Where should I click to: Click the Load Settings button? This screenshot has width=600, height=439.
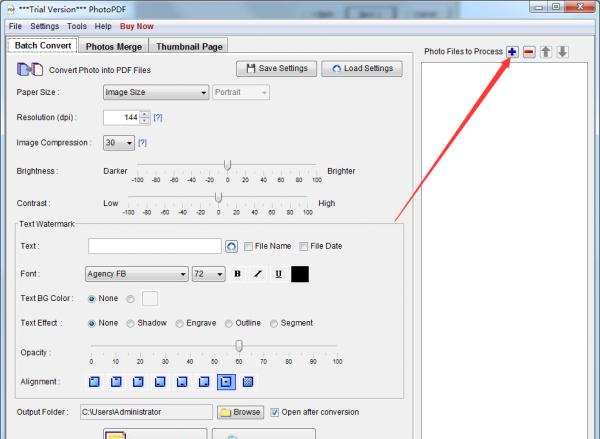[362, 69]
